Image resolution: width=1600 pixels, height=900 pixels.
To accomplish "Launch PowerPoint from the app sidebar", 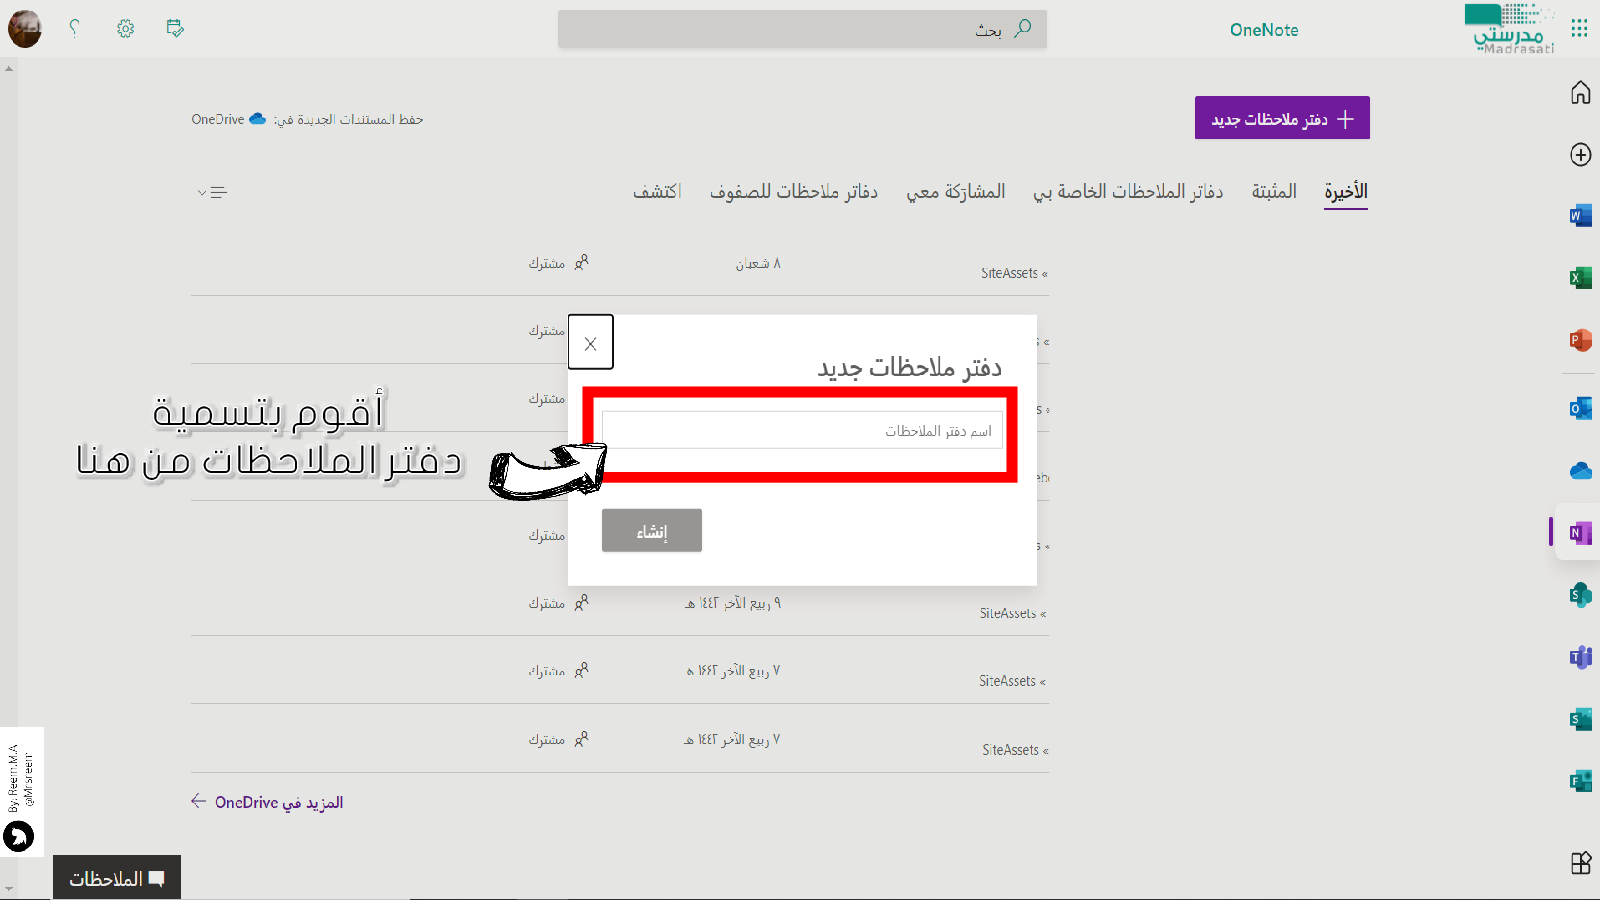I will (1580, 340).
